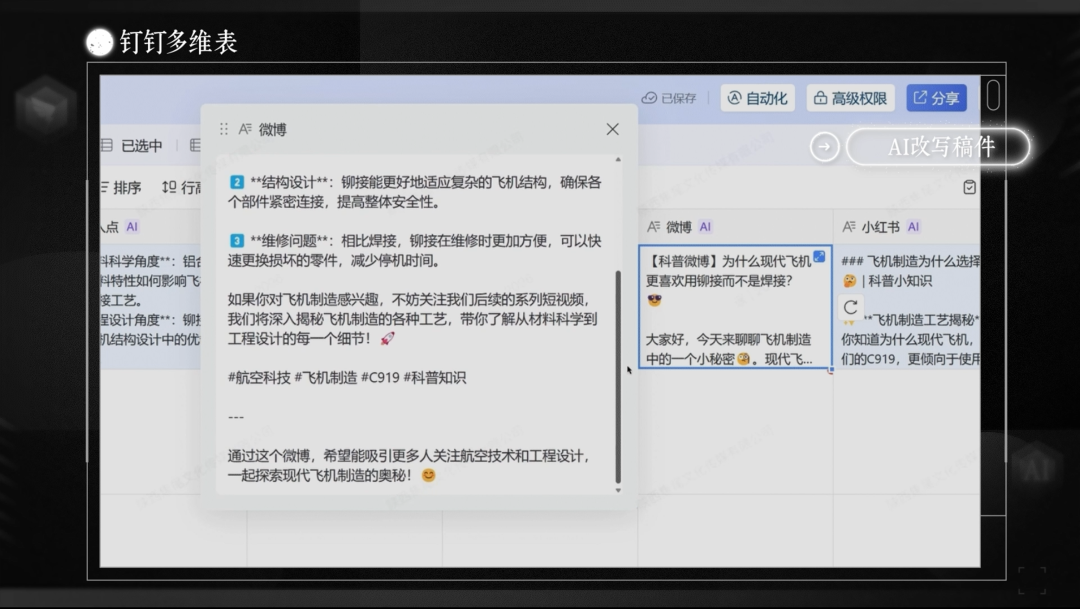The image size is (1080, 609).
Task: Click the circled arrow next to AI改写稿件
Action: [824, 146]
